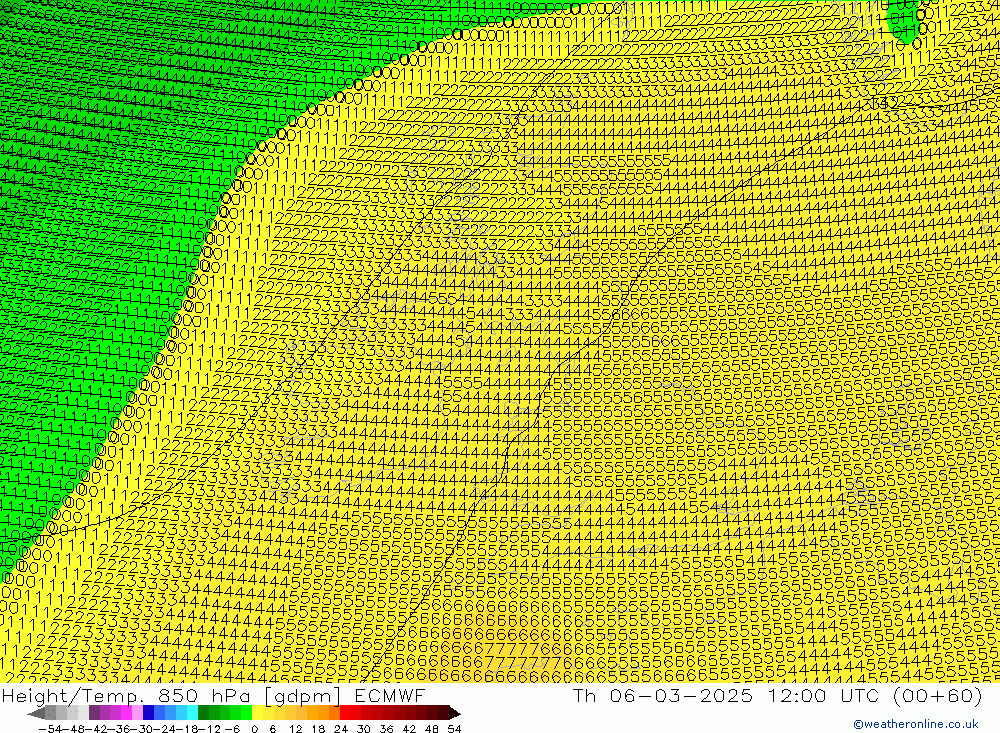
Task: Click the legend label '-54'
Action: click(50, 729)
